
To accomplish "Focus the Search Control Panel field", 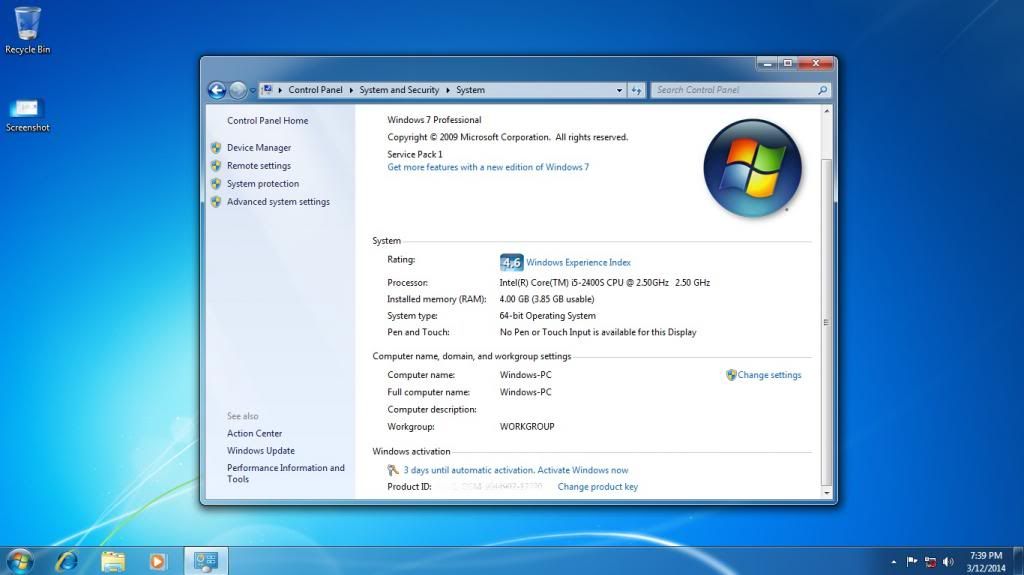I will (x=735, y=90).
